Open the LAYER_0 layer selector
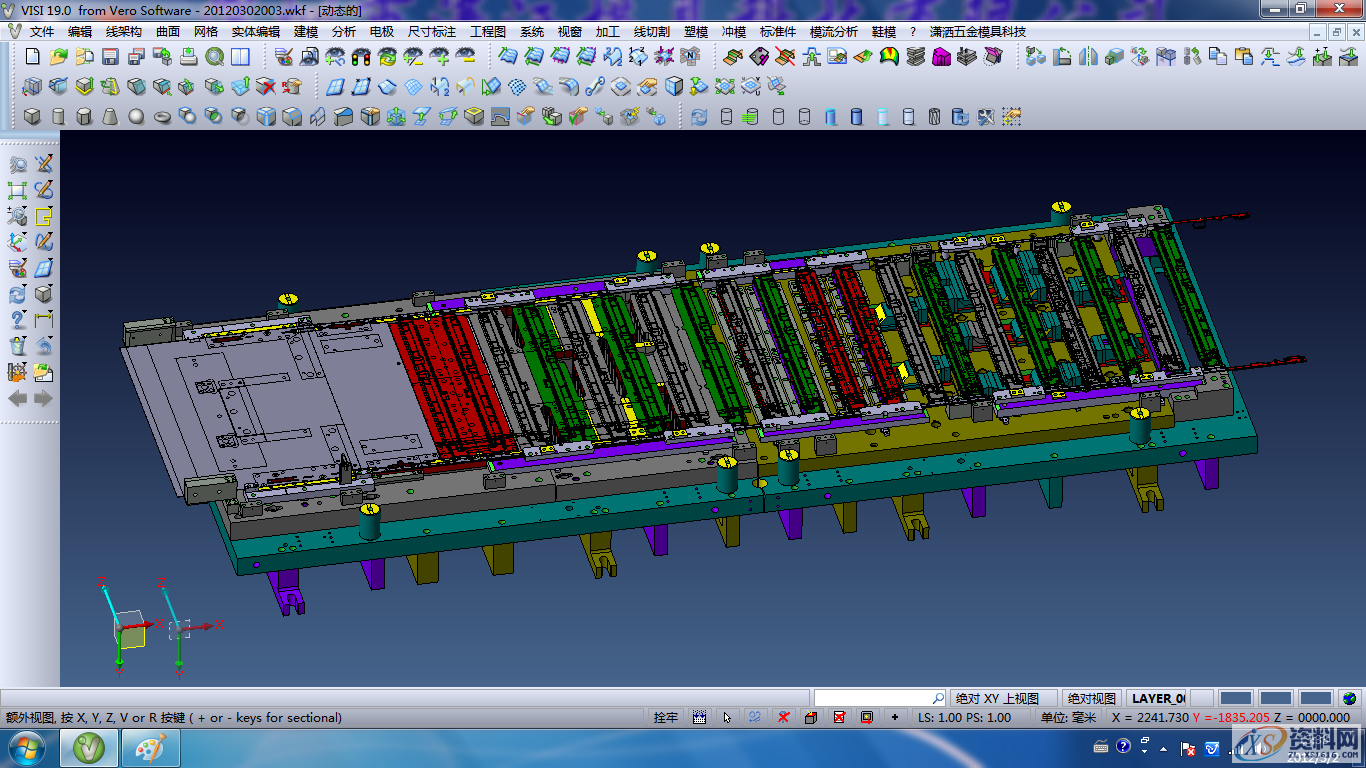The image size is (1366, 768). [1158, 698]
